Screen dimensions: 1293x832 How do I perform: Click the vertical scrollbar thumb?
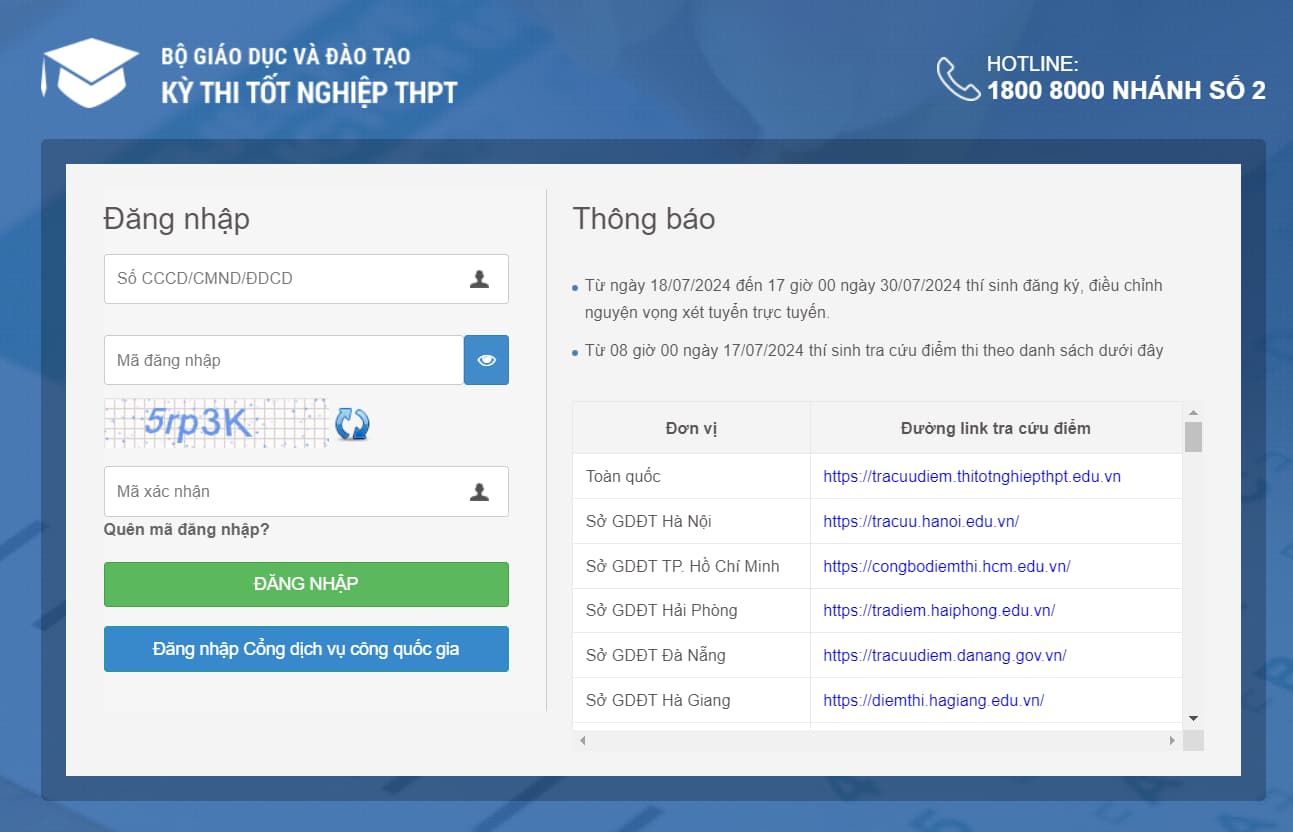(1193, 437)
